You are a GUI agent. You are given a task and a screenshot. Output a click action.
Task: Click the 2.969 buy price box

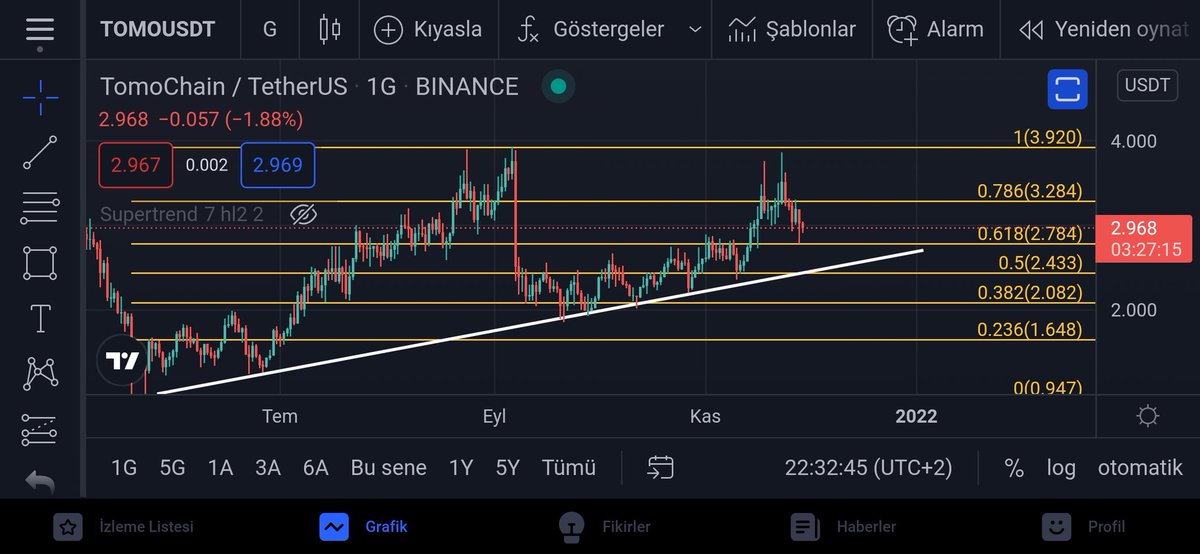[277, 165]
